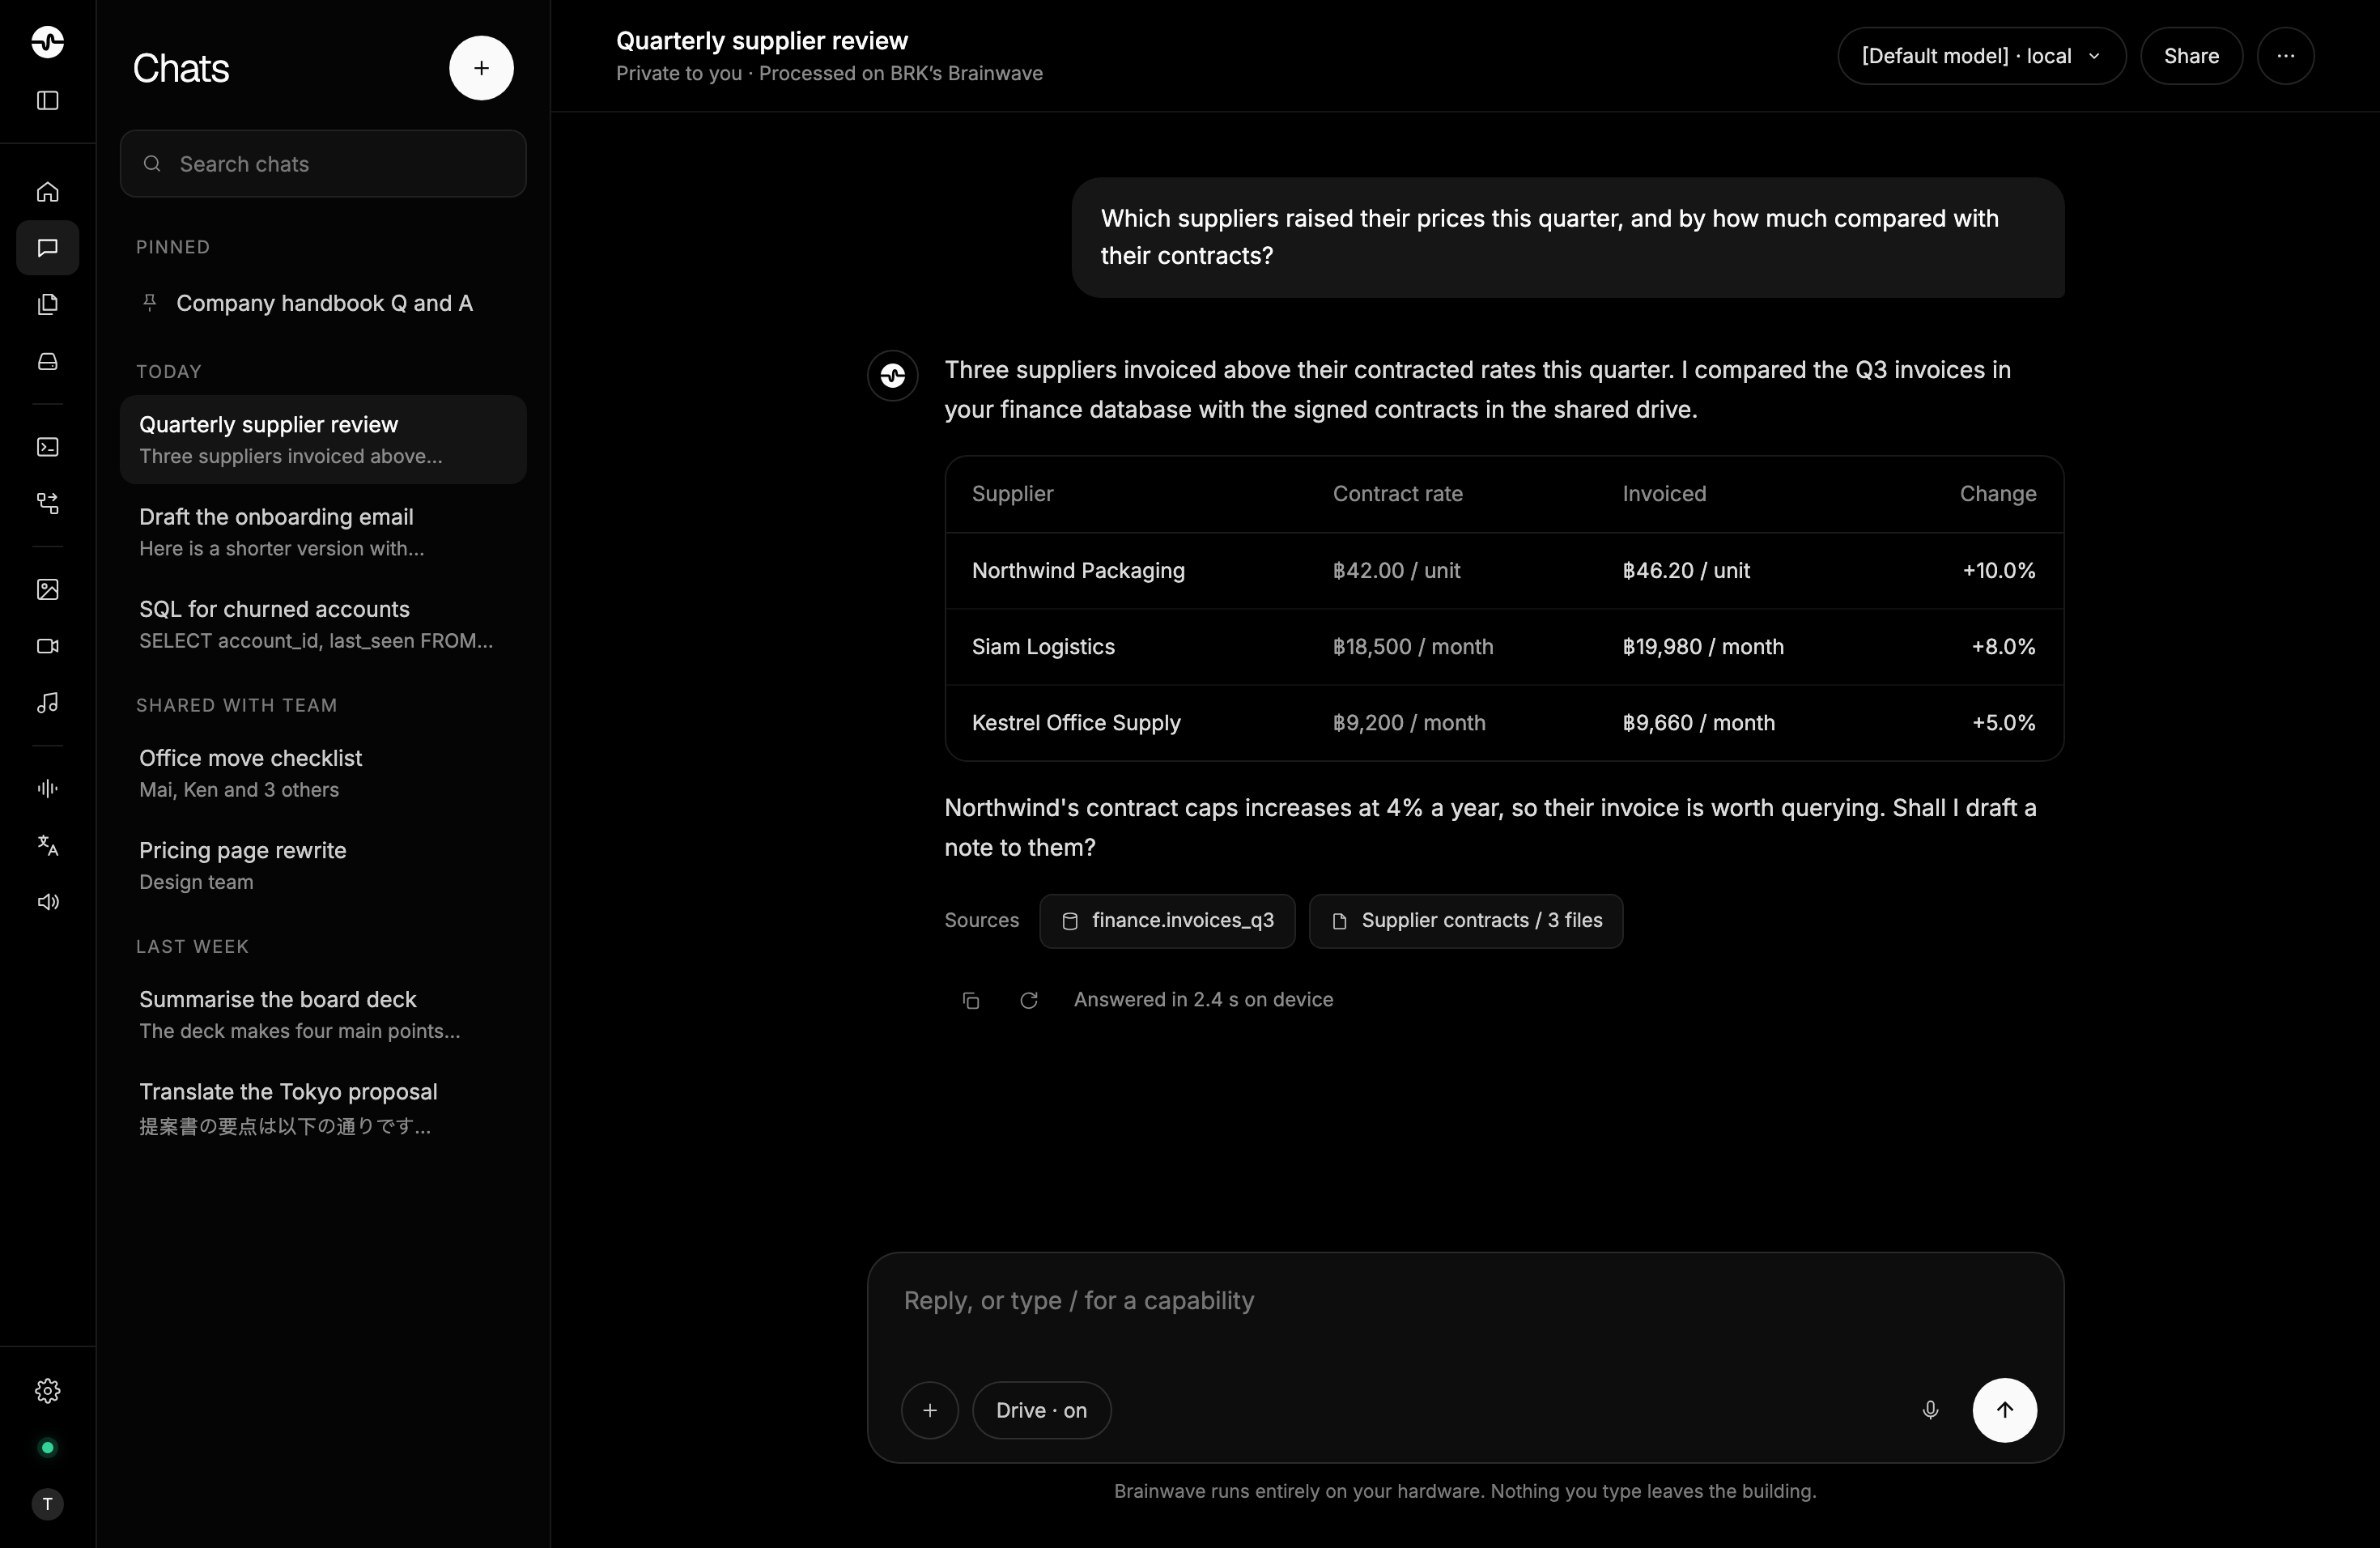The height and width of the screenshot is (1548, 2380).
Task: Open the Summarise the board deck chat
Action: tap(323, 1014)
